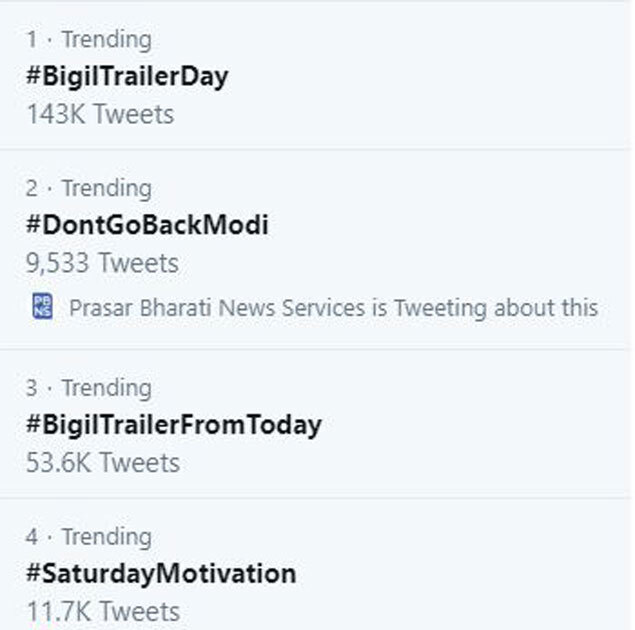Image resolution: width=635 pixels, height=630 pixels.
Task: Click the rank number 4 label
Action: tap(32, 537)
